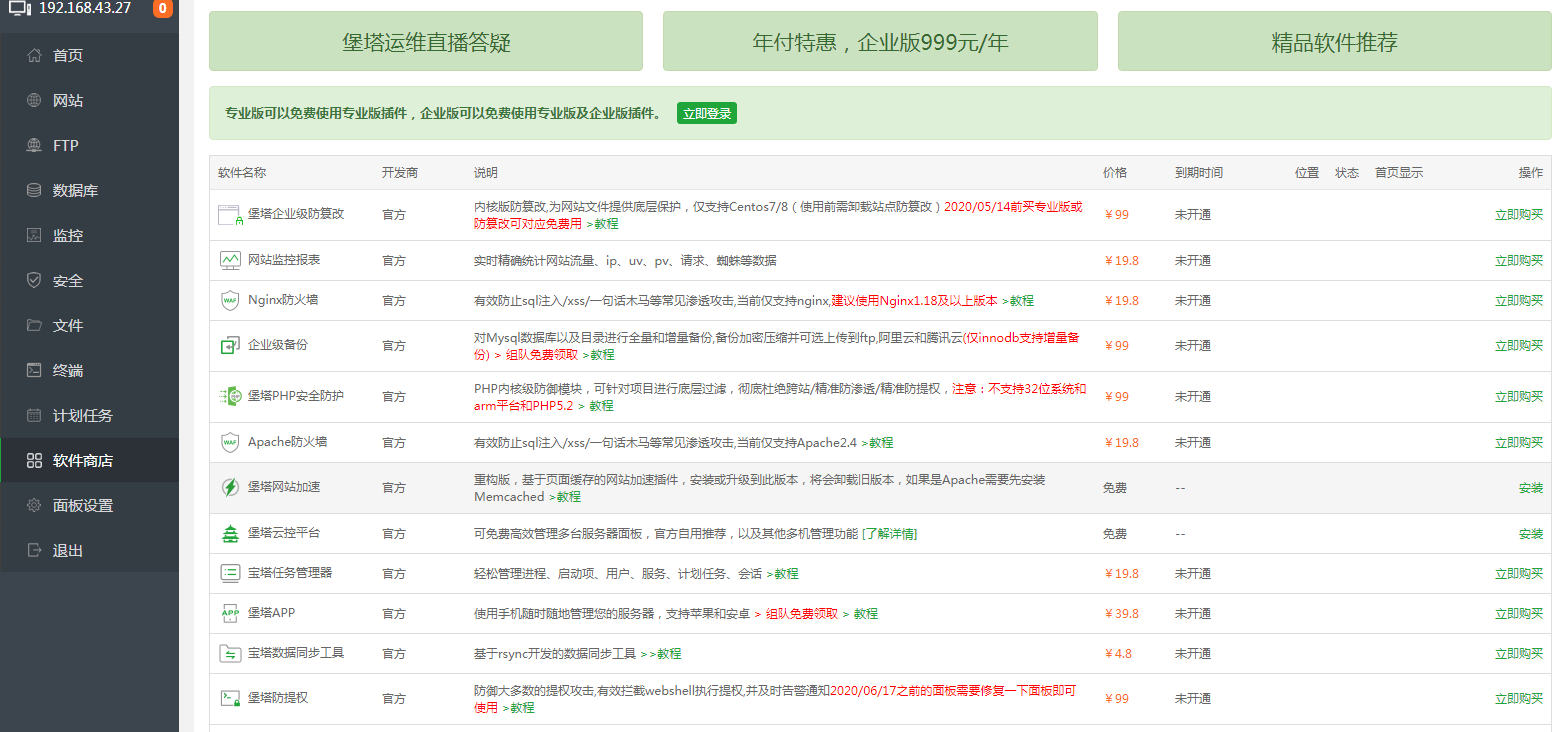Click 立即购买 for Nginx防火墙
The image size is (1566, 732).
[x=1519, y=300]
